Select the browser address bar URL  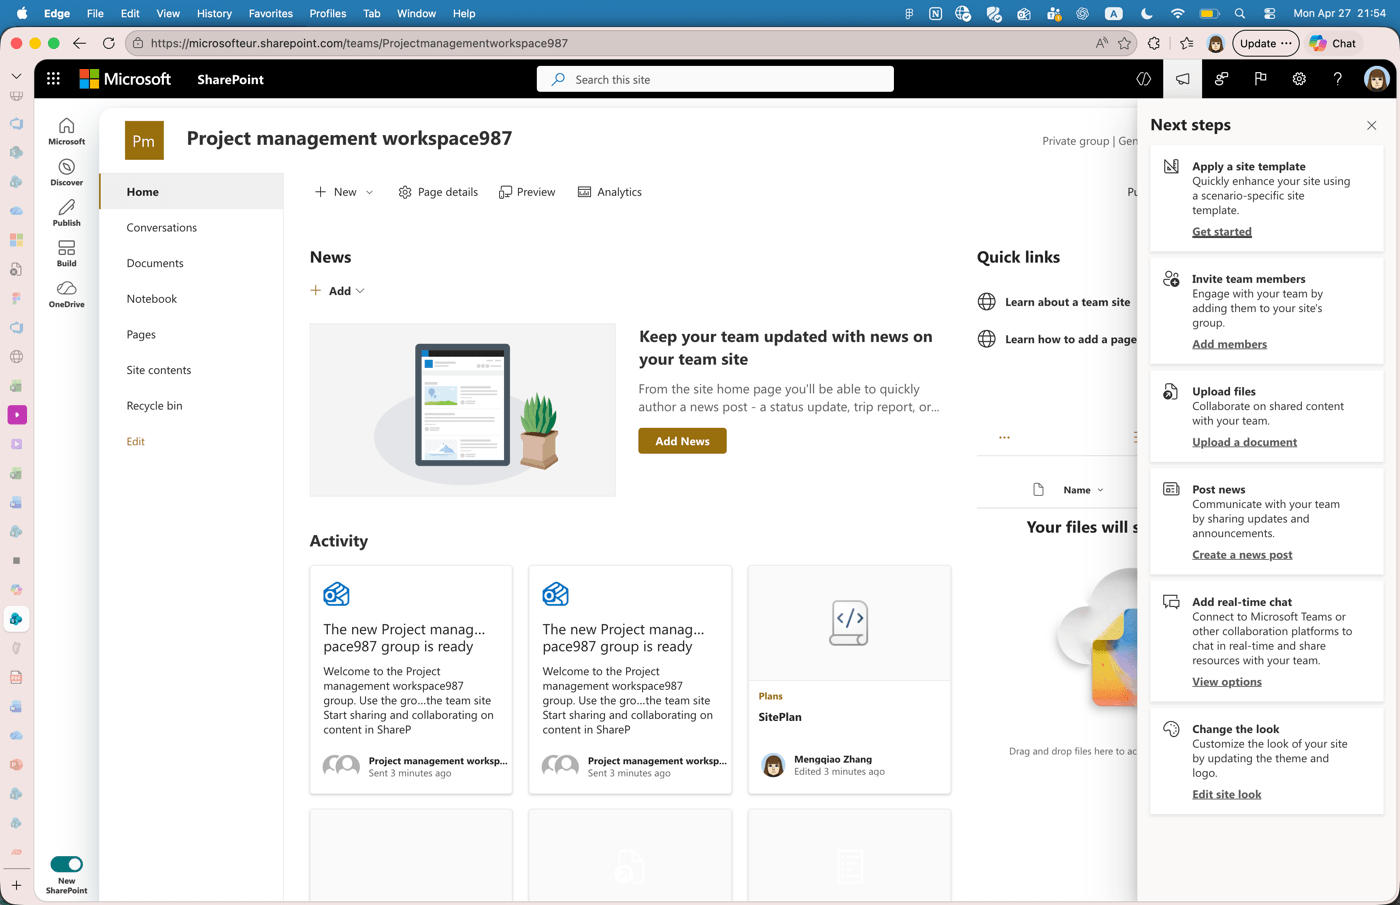(359, 43)
